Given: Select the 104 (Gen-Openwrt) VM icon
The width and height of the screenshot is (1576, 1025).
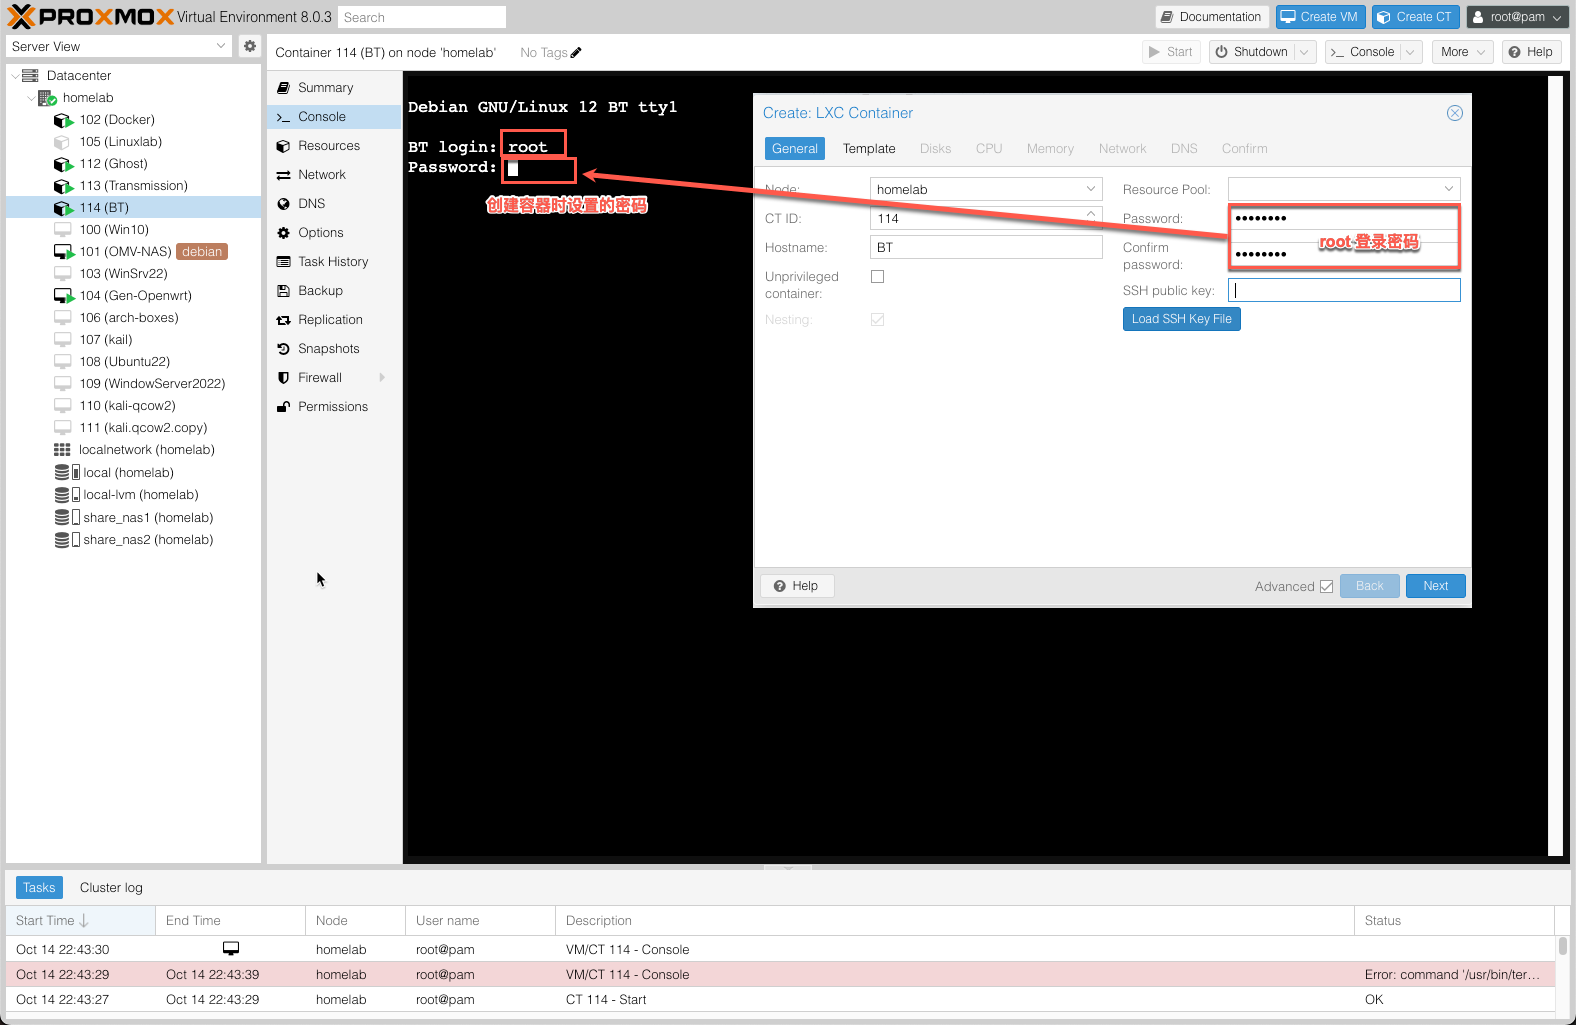Looking at the screenshot, I should click(63, 296).
